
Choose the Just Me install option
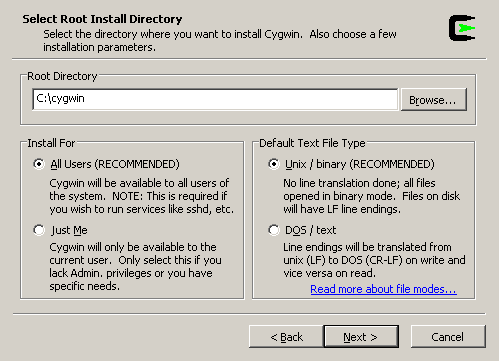39,230
